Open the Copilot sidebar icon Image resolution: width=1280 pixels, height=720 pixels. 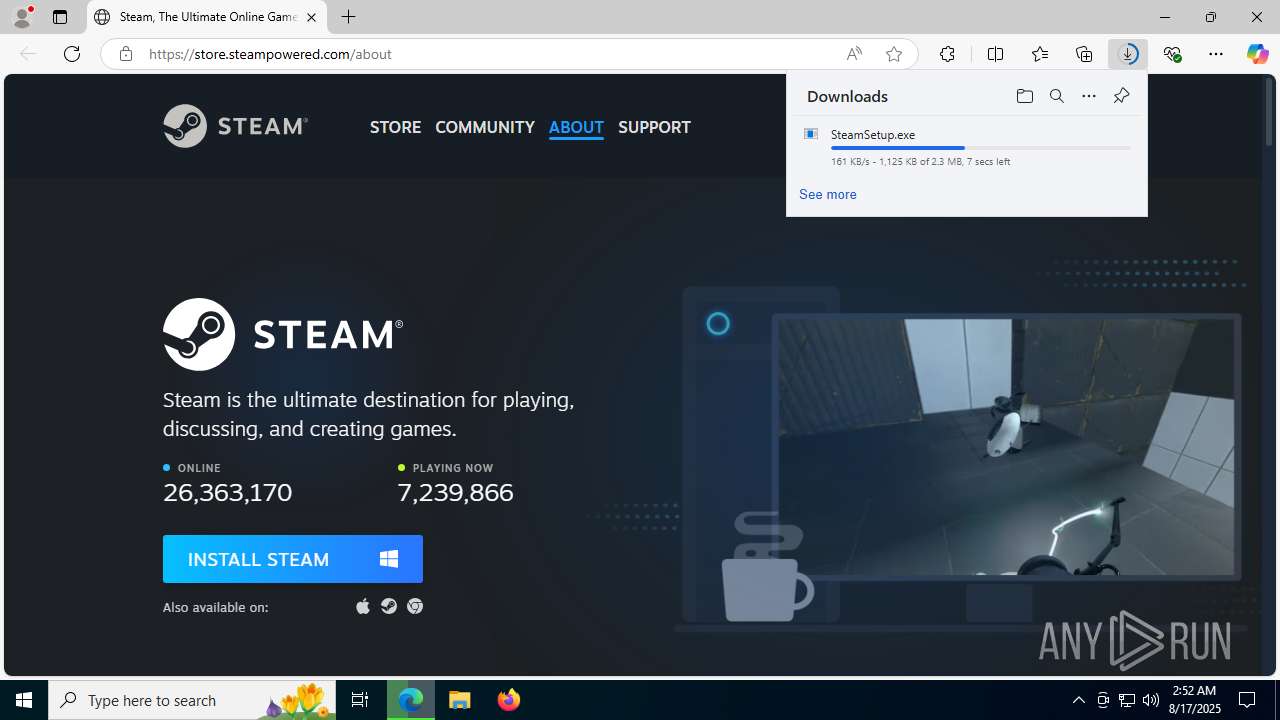click(1258, 54)
